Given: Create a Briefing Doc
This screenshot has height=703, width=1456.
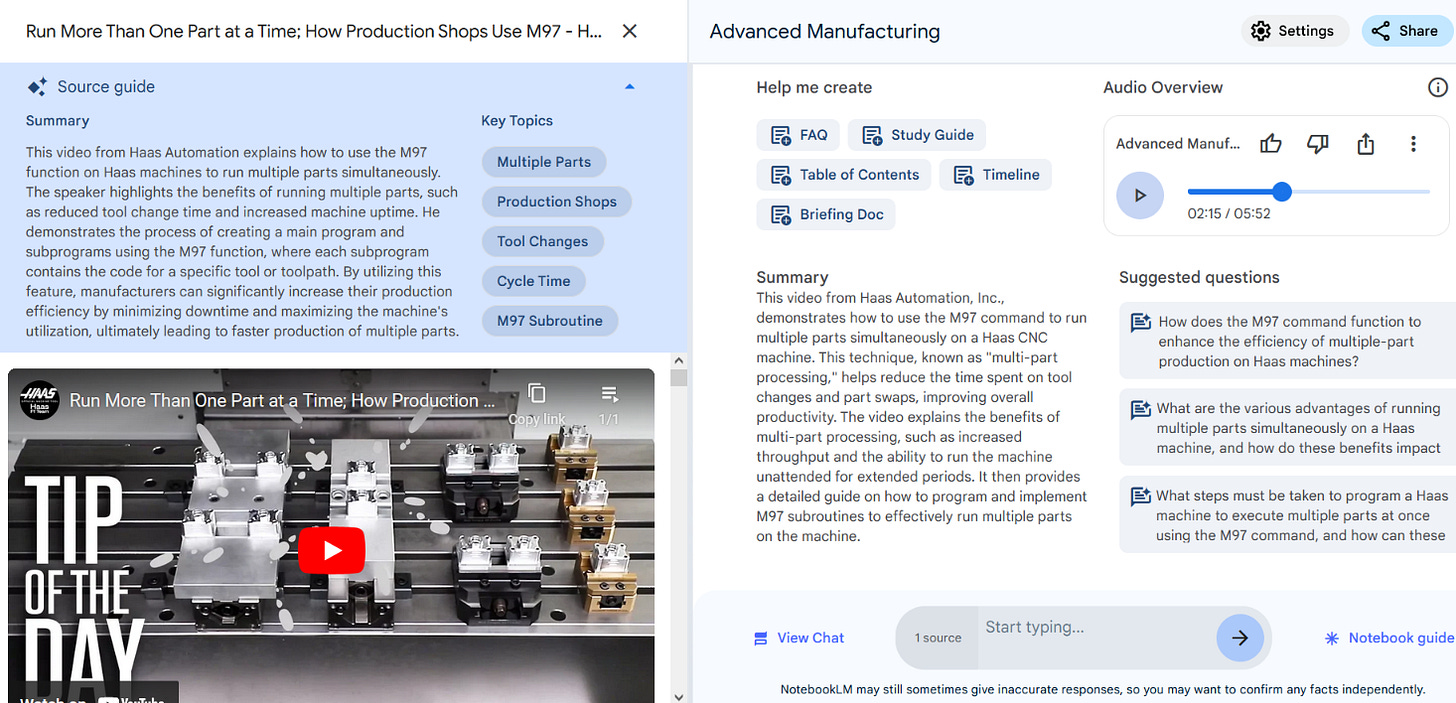Looking at the screenshot, I should tap(826, 215).
